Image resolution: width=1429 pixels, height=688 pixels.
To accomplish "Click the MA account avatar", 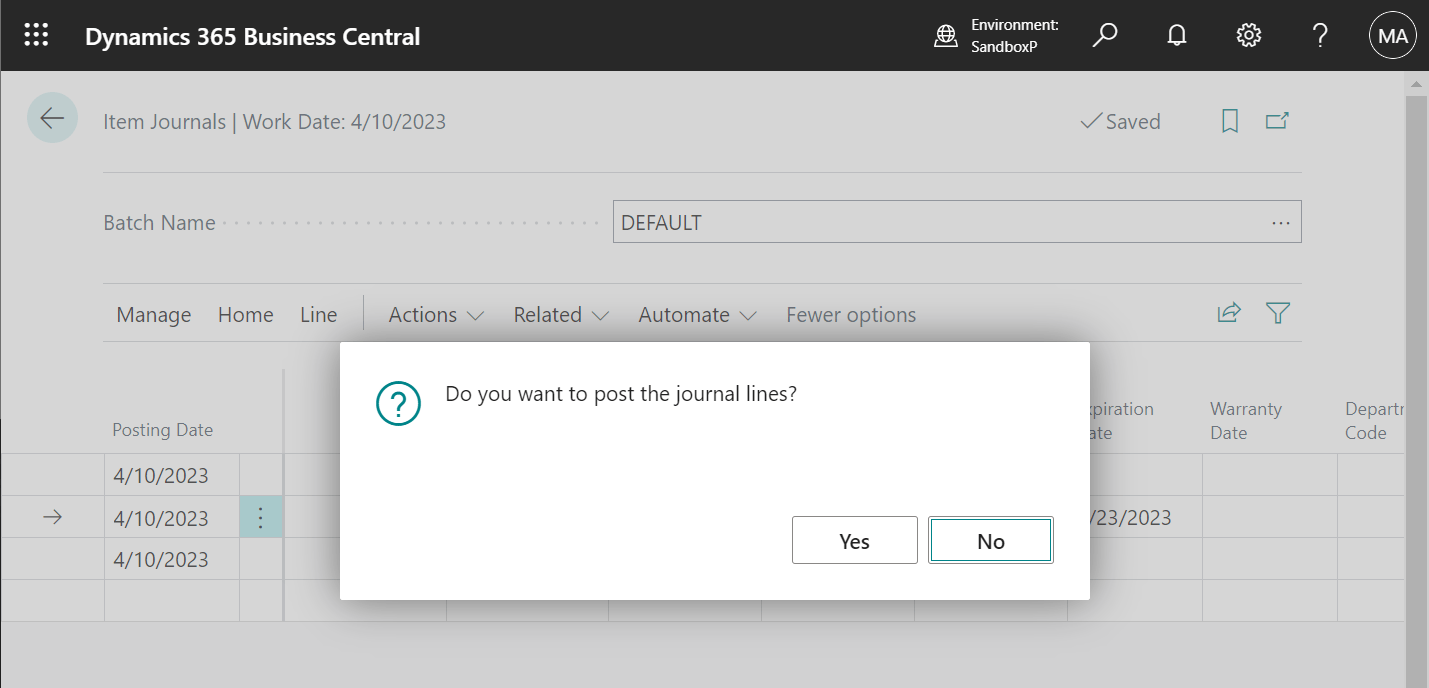I will (1392, 34).
